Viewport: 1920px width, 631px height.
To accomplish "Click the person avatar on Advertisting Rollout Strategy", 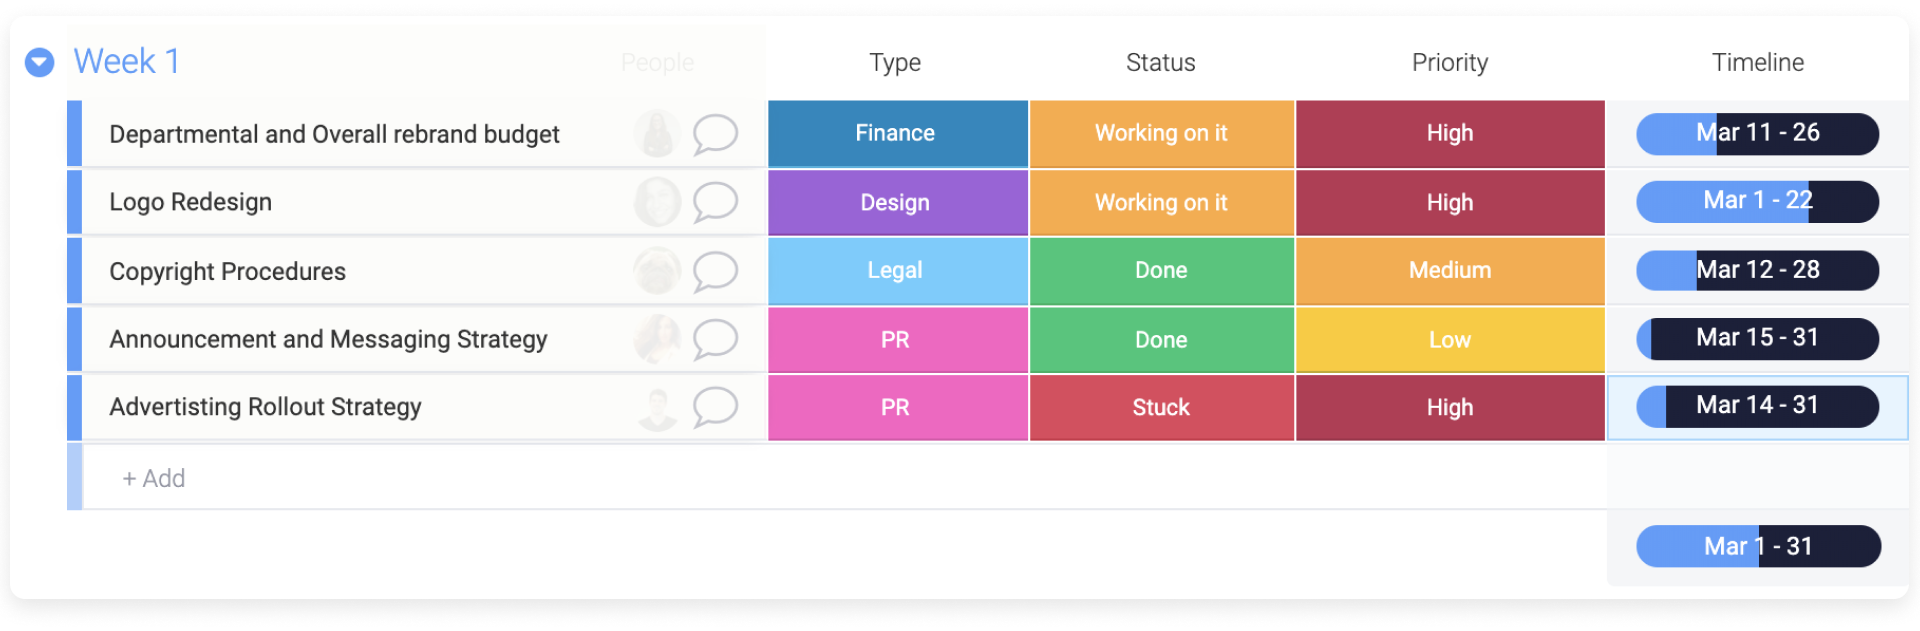I will click(x=657, y=408).
